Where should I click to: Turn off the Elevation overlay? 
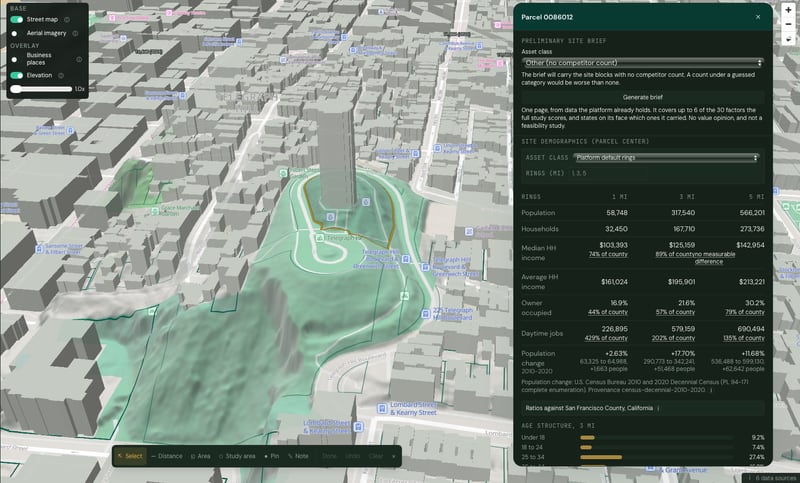[x=17, y=75]
